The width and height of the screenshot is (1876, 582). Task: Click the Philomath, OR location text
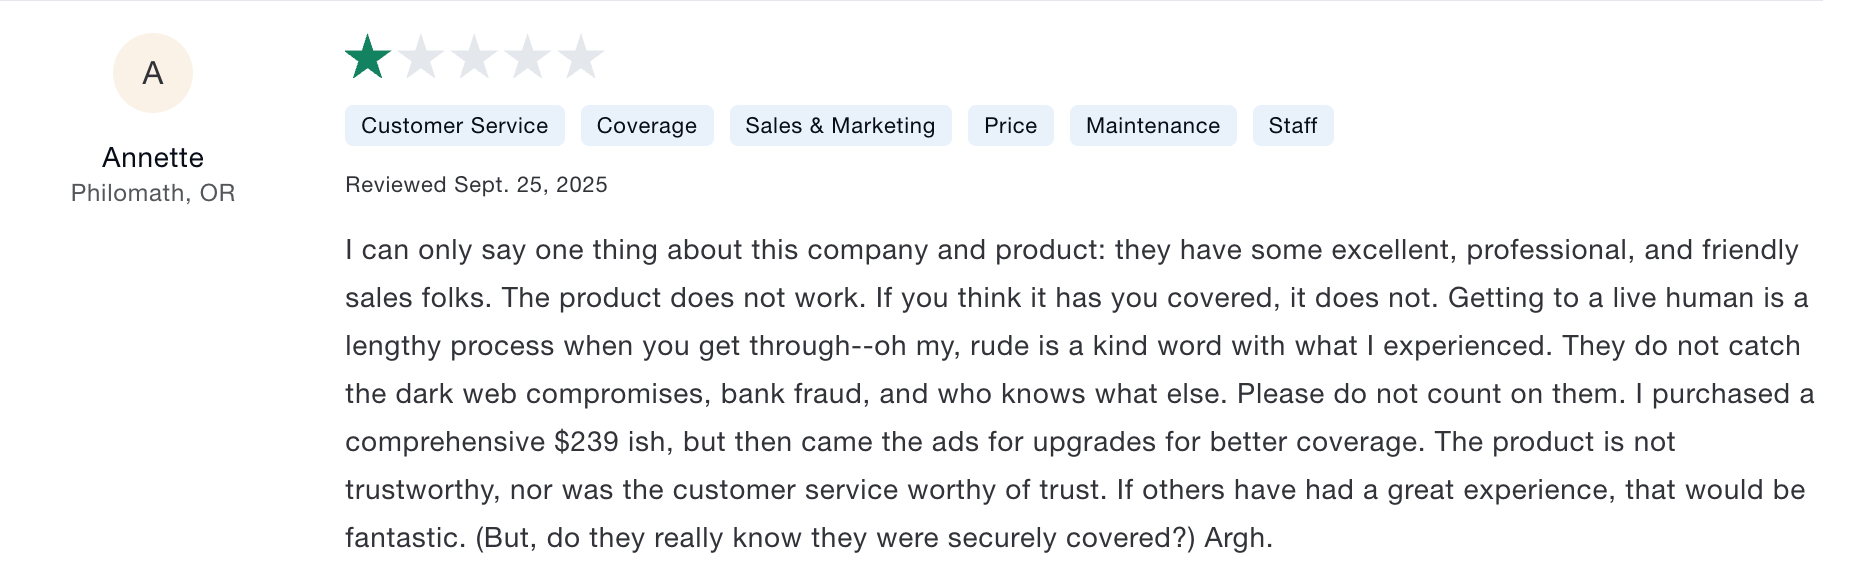pos(153,193)
